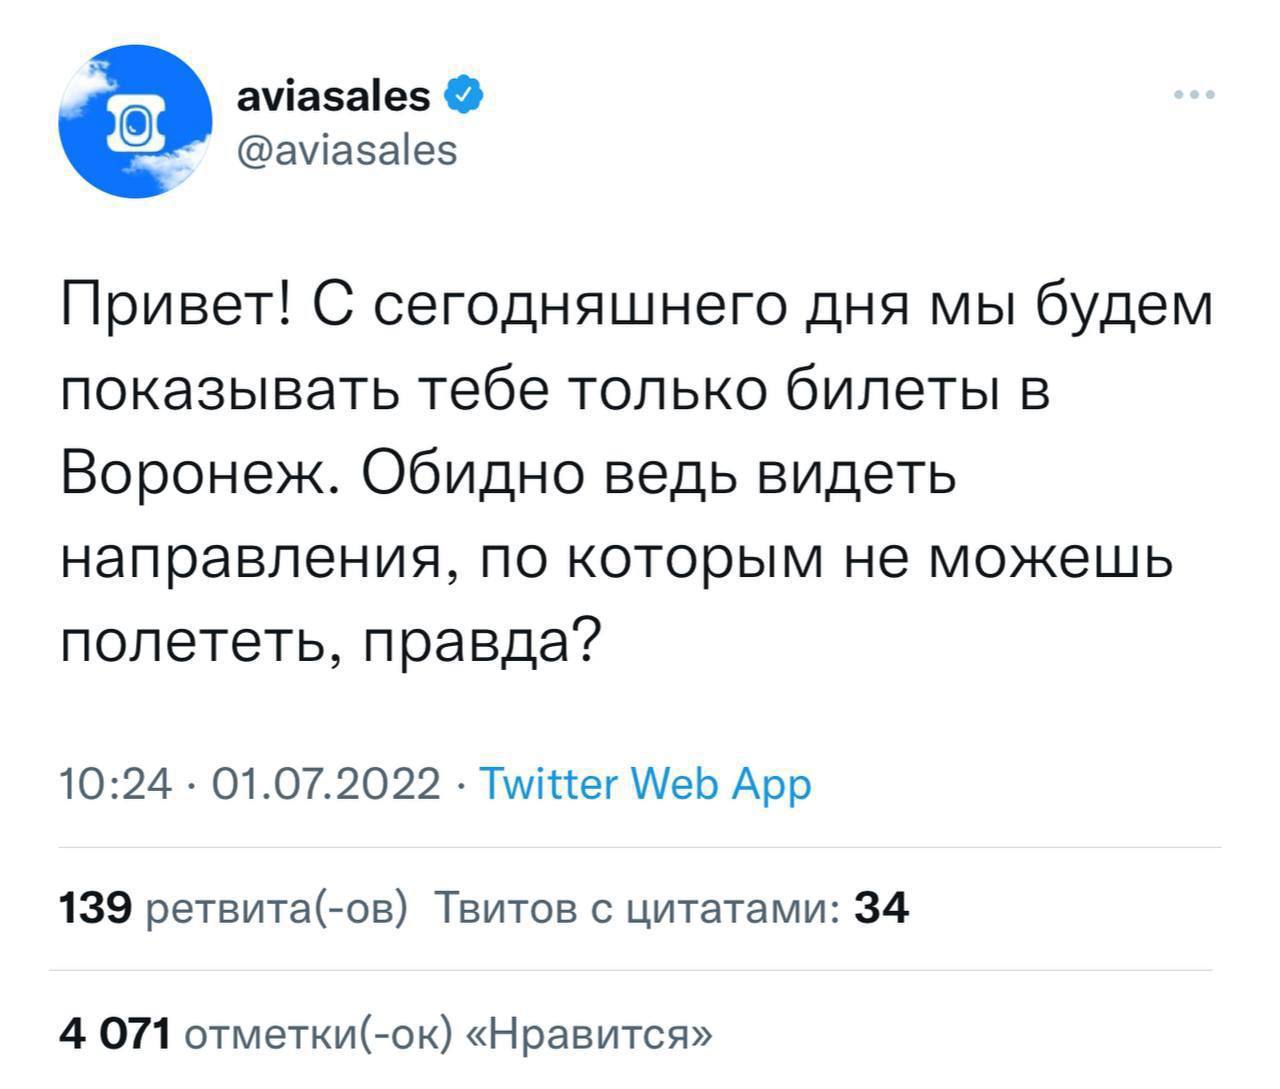The image size is (1280, 1089).
Task: Click the 4 071 likes number
Action: tap(116, 1031)
